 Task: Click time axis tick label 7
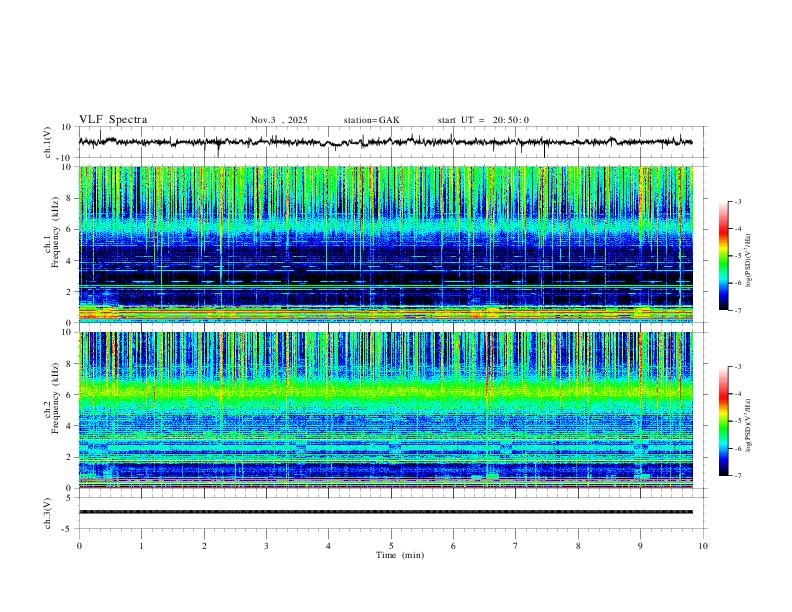click(x=516, y=546)
